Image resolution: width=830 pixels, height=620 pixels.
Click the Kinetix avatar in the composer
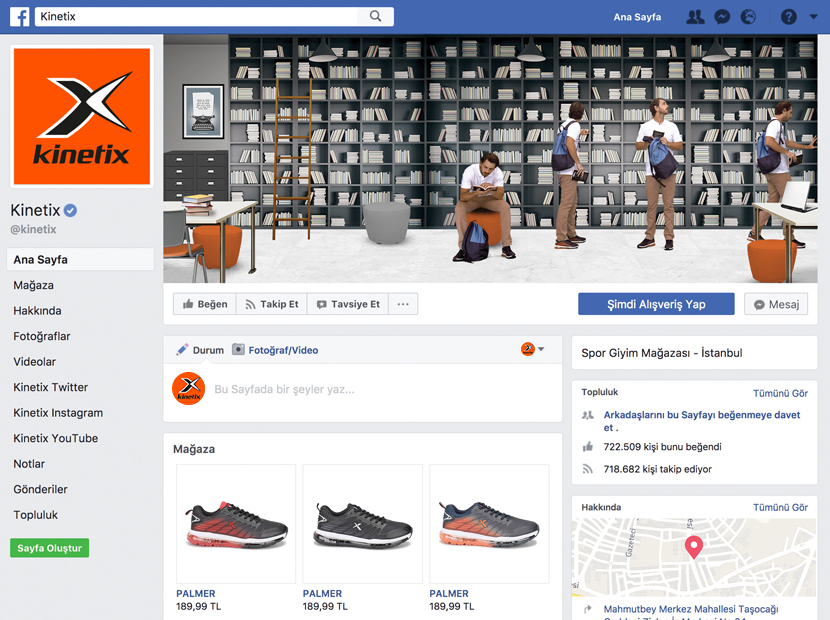pos(188,389)
